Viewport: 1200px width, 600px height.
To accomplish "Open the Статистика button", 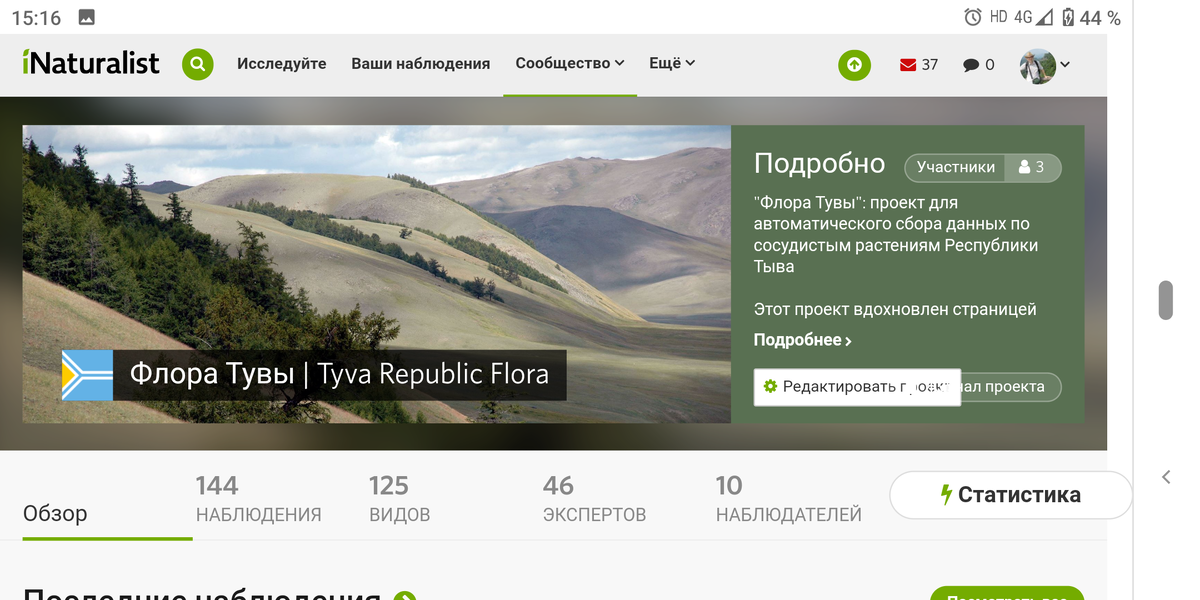I will click(1010, 495).
